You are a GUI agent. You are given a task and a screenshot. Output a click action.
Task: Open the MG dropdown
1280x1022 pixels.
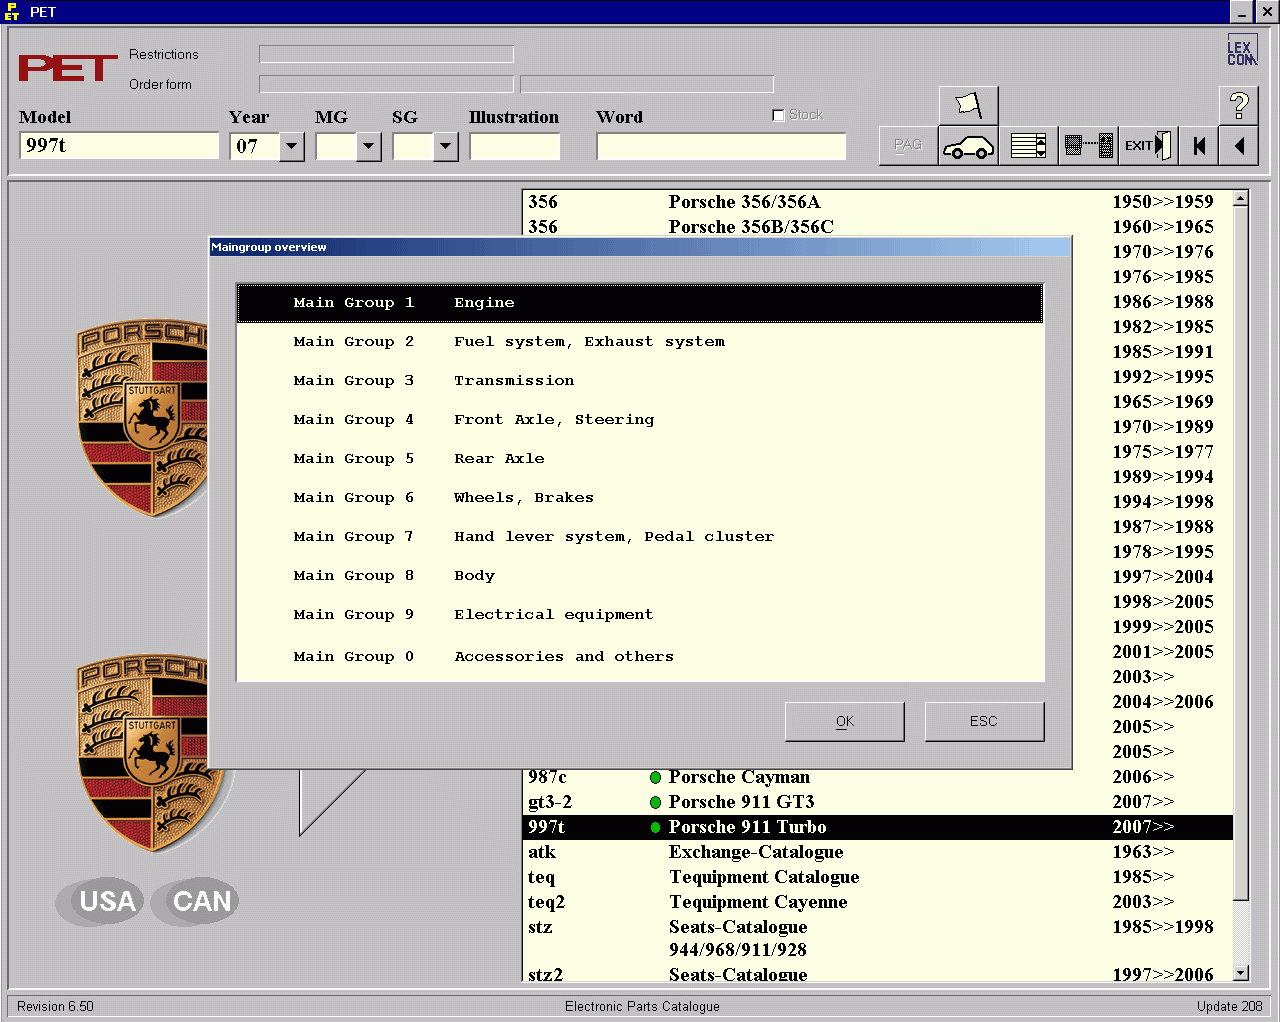pyautogui.click(x=369, y=146)
